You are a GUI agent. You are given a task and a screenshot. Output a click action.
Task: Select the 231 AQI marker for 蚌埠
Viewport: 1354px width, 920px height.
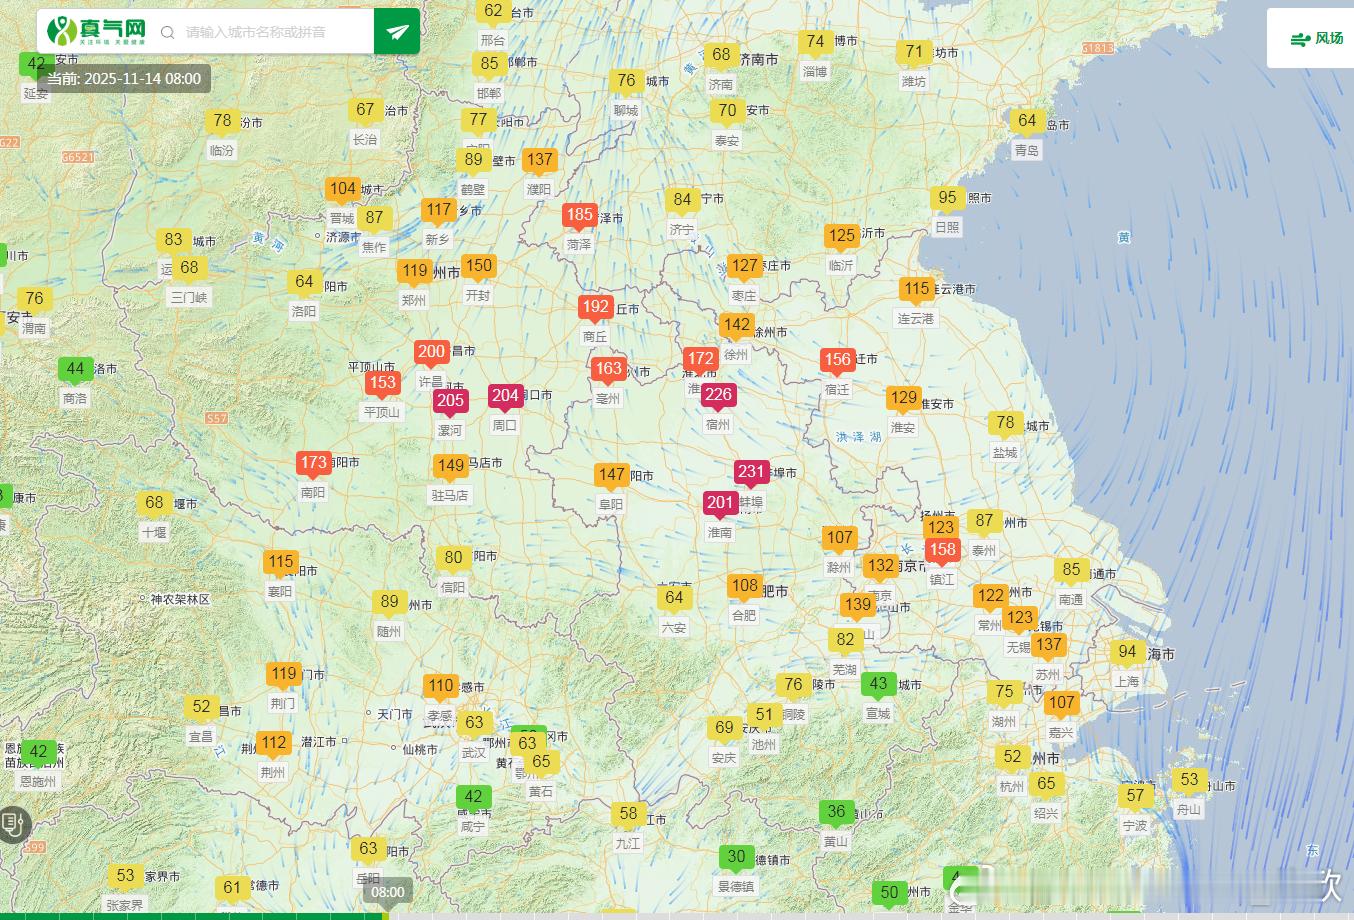750,472
